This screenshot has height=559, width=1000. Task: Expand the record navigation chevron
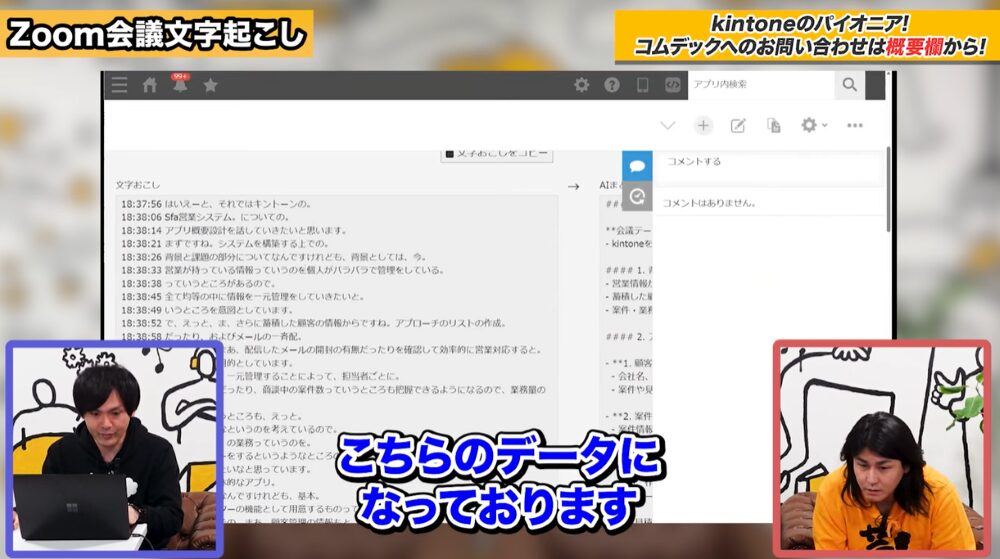click(x=668, y=126)
